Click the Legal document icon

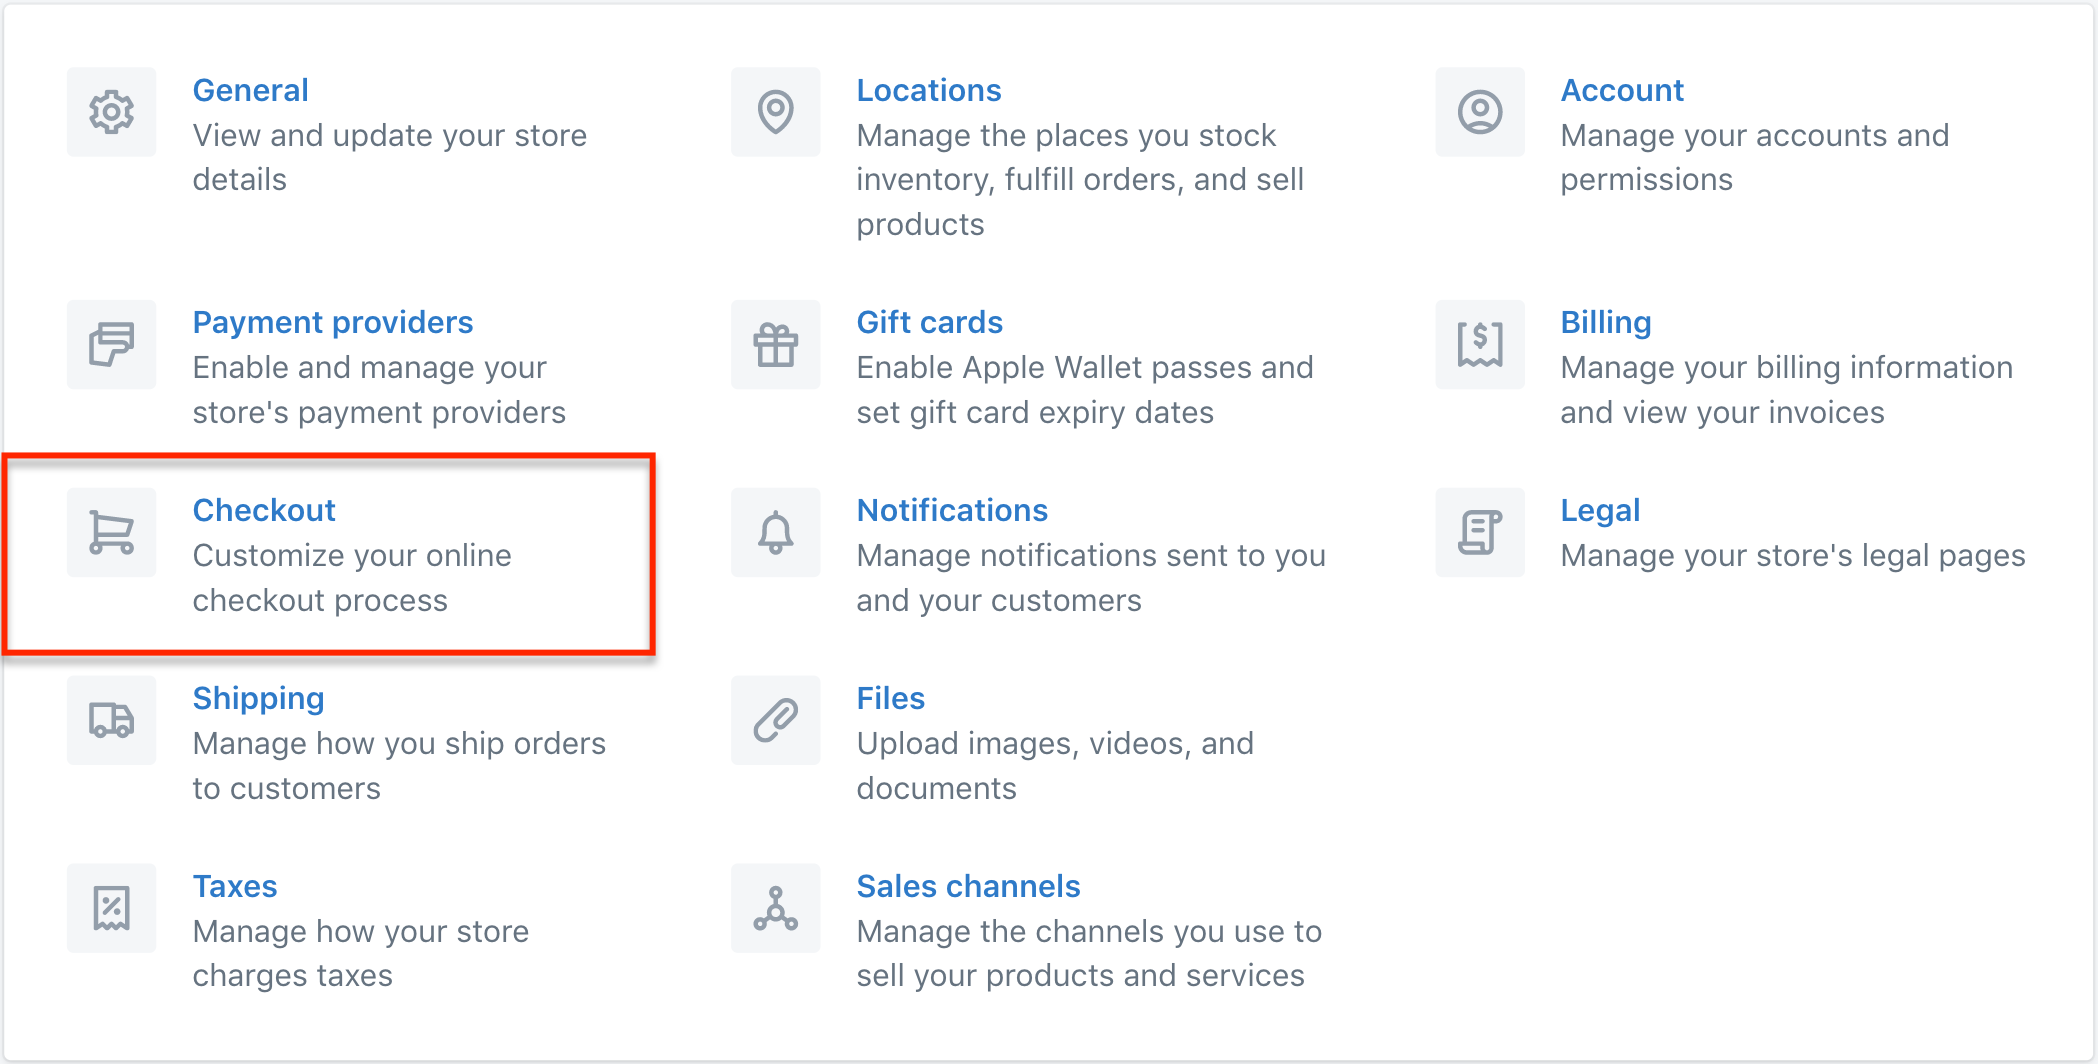coord(1480,532)
